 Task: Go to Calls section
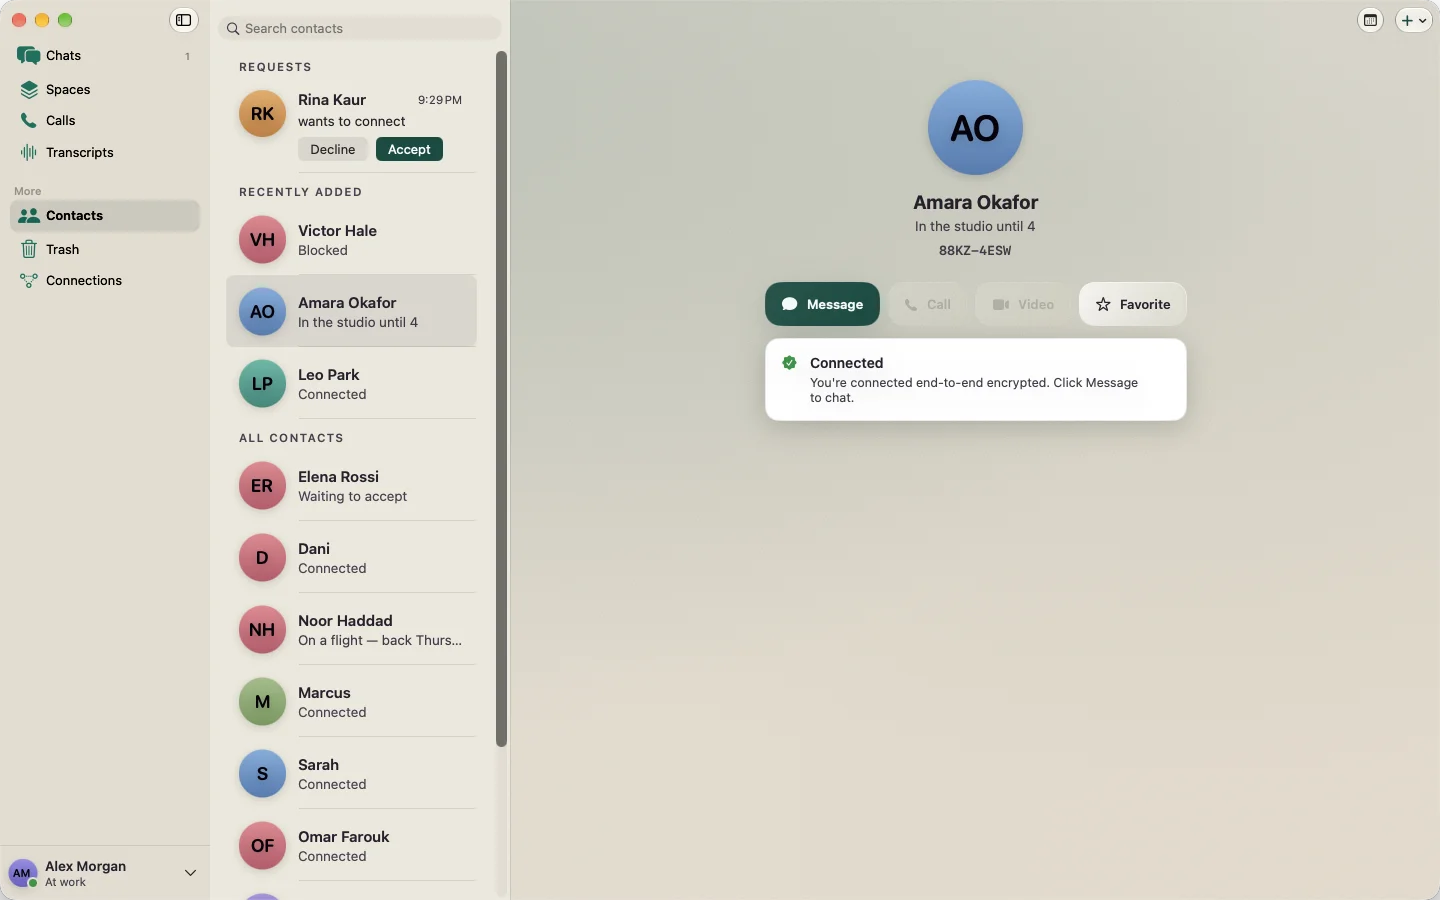pyautogui.click(x=104, y=120)
